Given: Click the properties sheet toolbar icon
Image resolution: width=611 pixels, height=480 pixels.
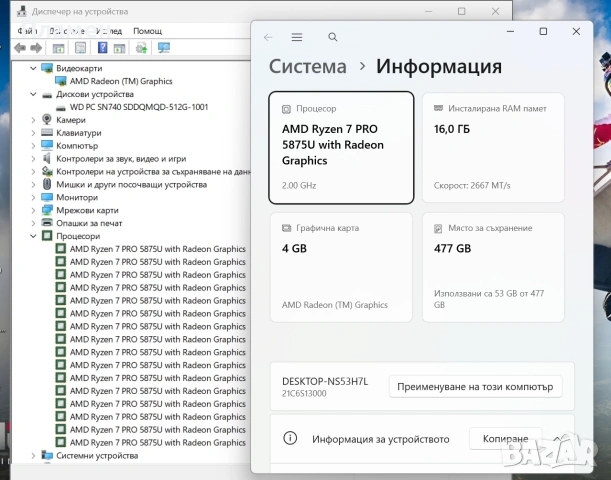Looking at the screenshot, I should (x=80, y=48).
